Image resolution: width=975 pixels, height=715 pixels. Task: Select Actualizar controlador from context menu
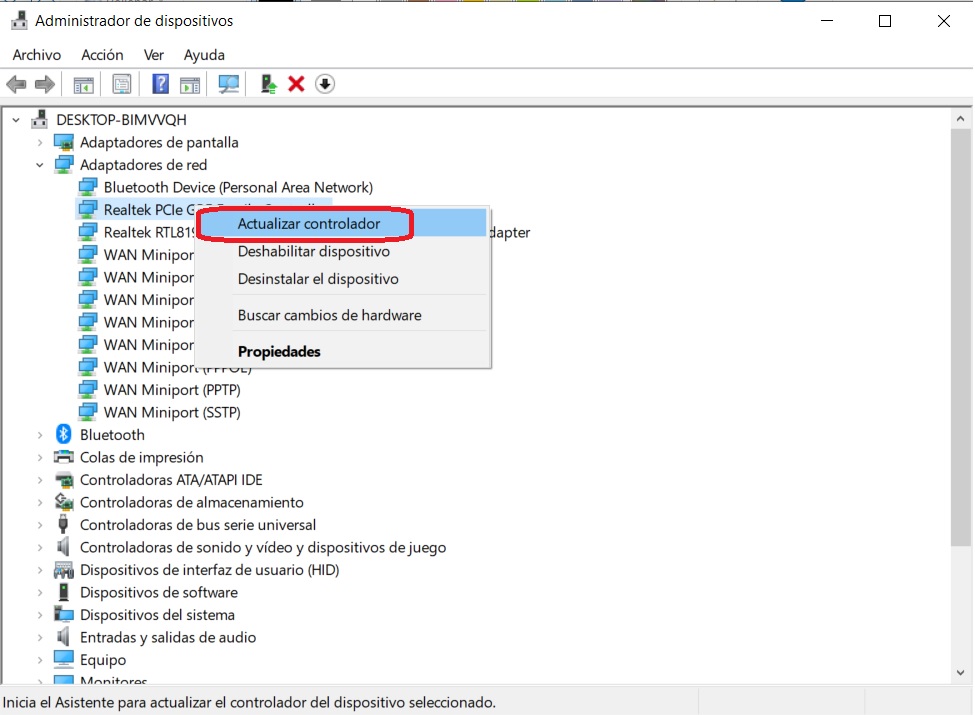(x=308, y=224)
